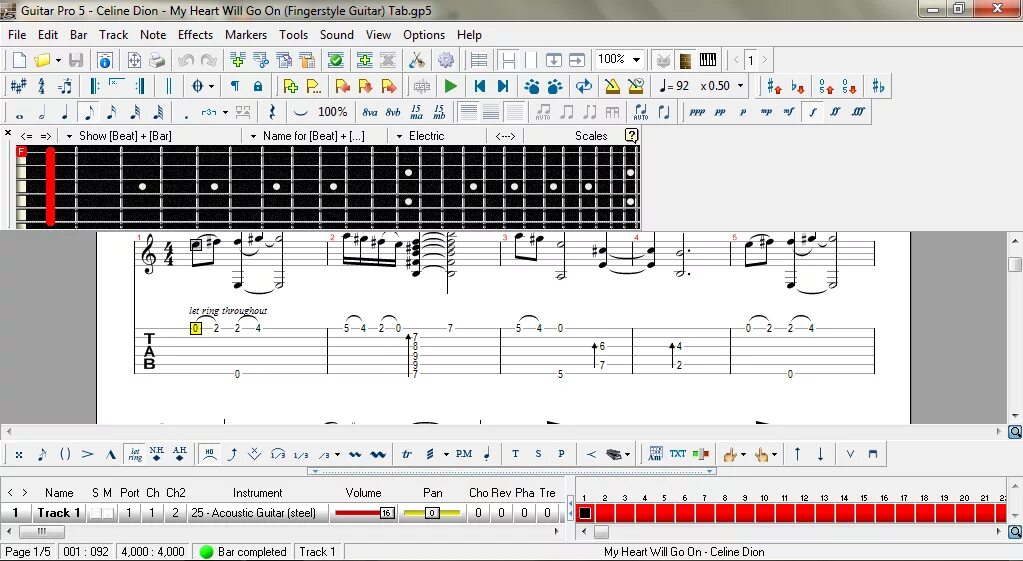This screenshot has width=1023, height=561.
Task: Open the Effects menu
Action: tap(195, 35)
